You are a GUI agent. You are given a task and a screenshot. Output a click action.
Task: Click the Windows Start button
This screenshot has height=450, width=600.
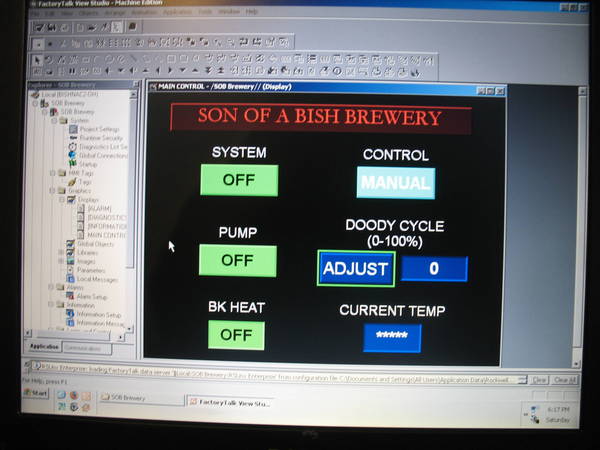click(x=36, y=393)
